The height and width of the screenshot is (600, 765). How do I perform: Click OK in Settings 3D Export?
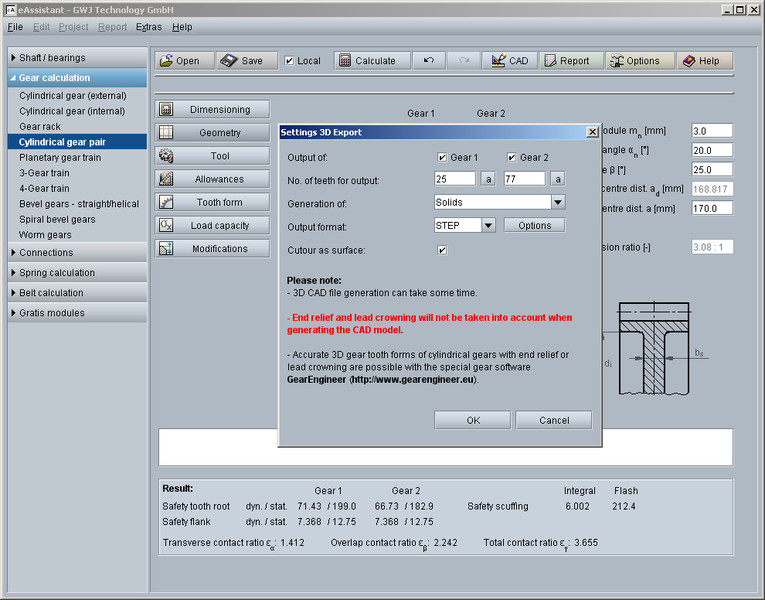473,420
